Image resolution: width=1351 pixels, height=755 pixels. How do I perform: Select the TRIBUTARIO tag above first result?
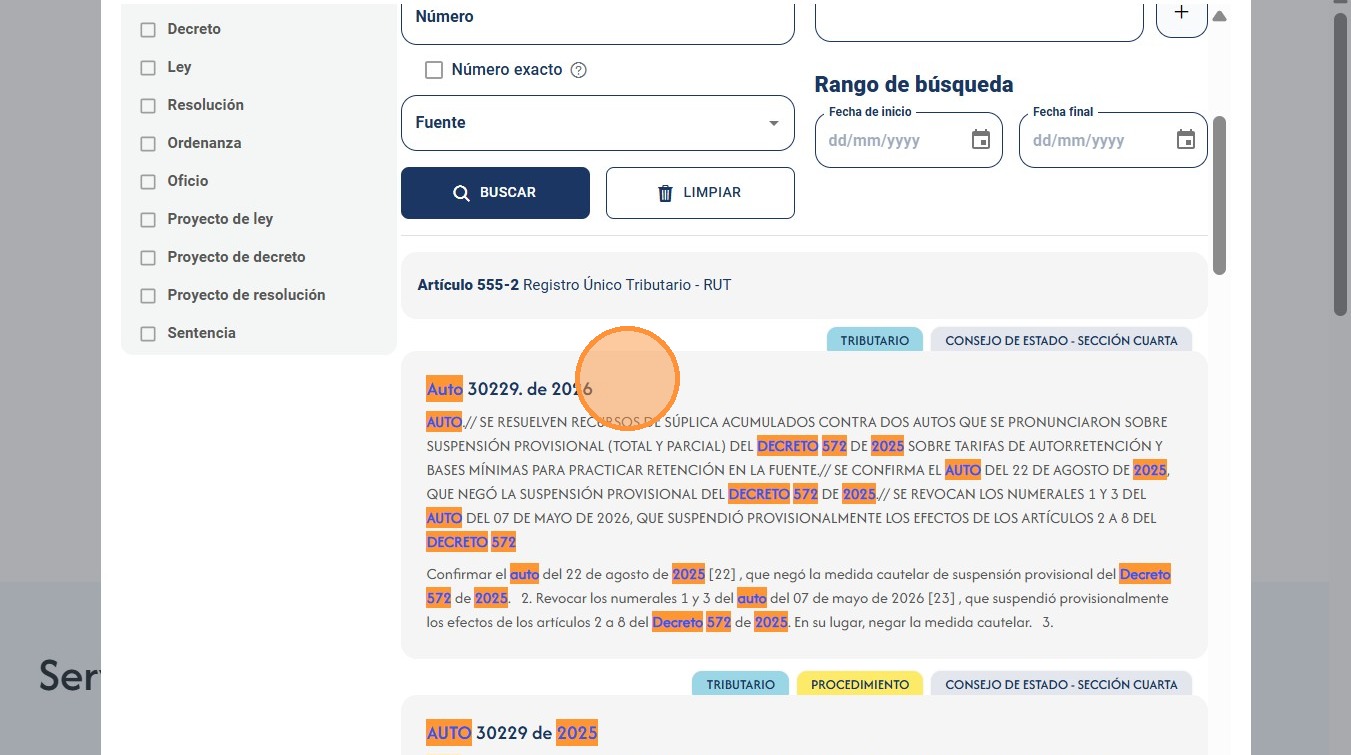click(x=874, y=340)
